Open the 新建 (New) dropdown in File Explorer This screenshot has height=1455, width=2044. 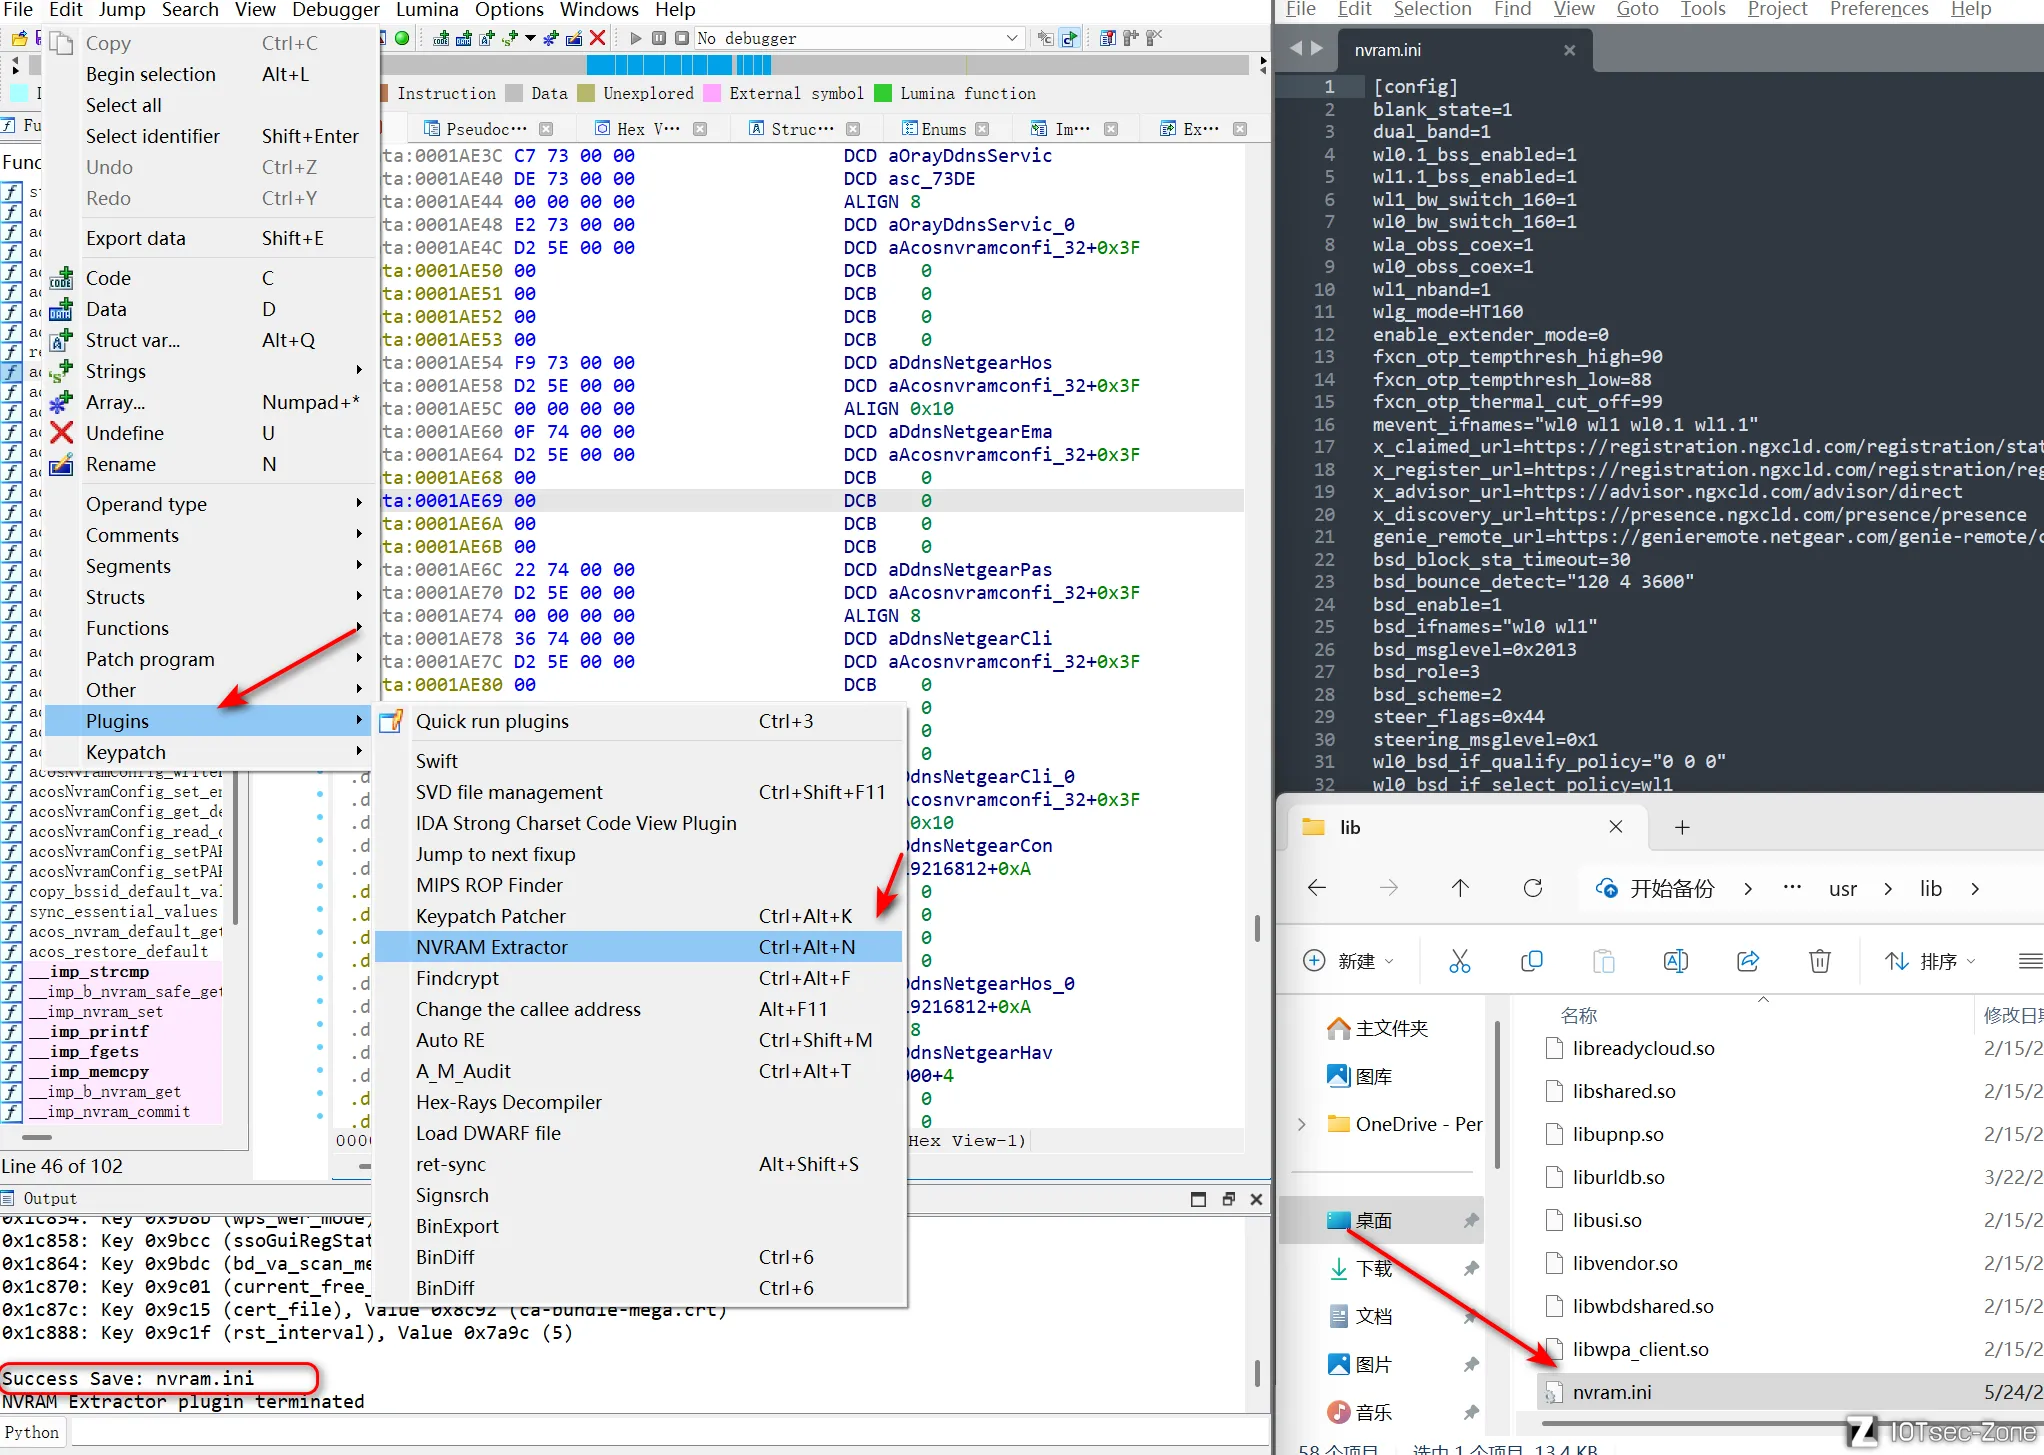click(x=1349, y=961)
